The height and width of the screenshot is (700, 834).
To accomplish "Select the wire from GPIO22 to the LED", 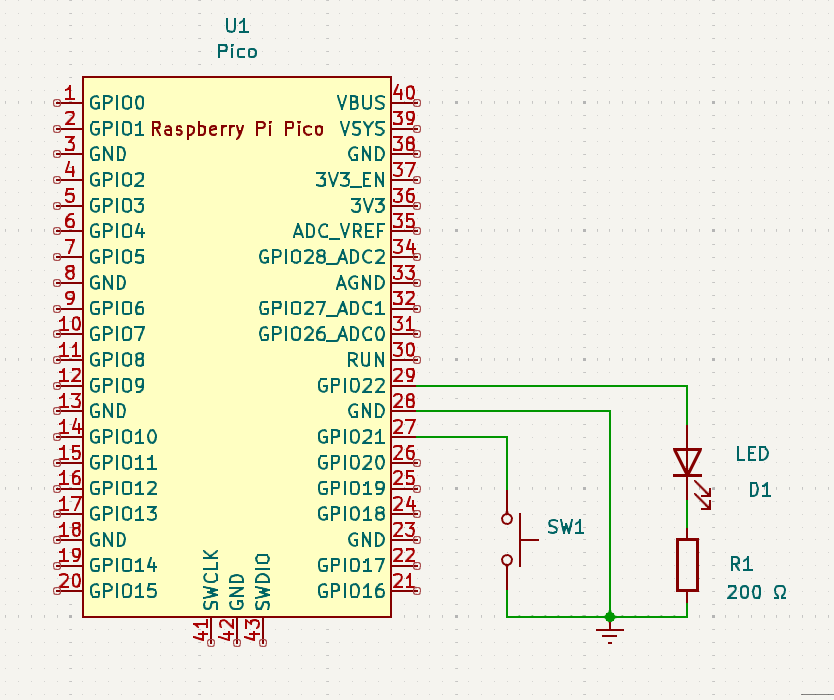I will pos(550,385).
